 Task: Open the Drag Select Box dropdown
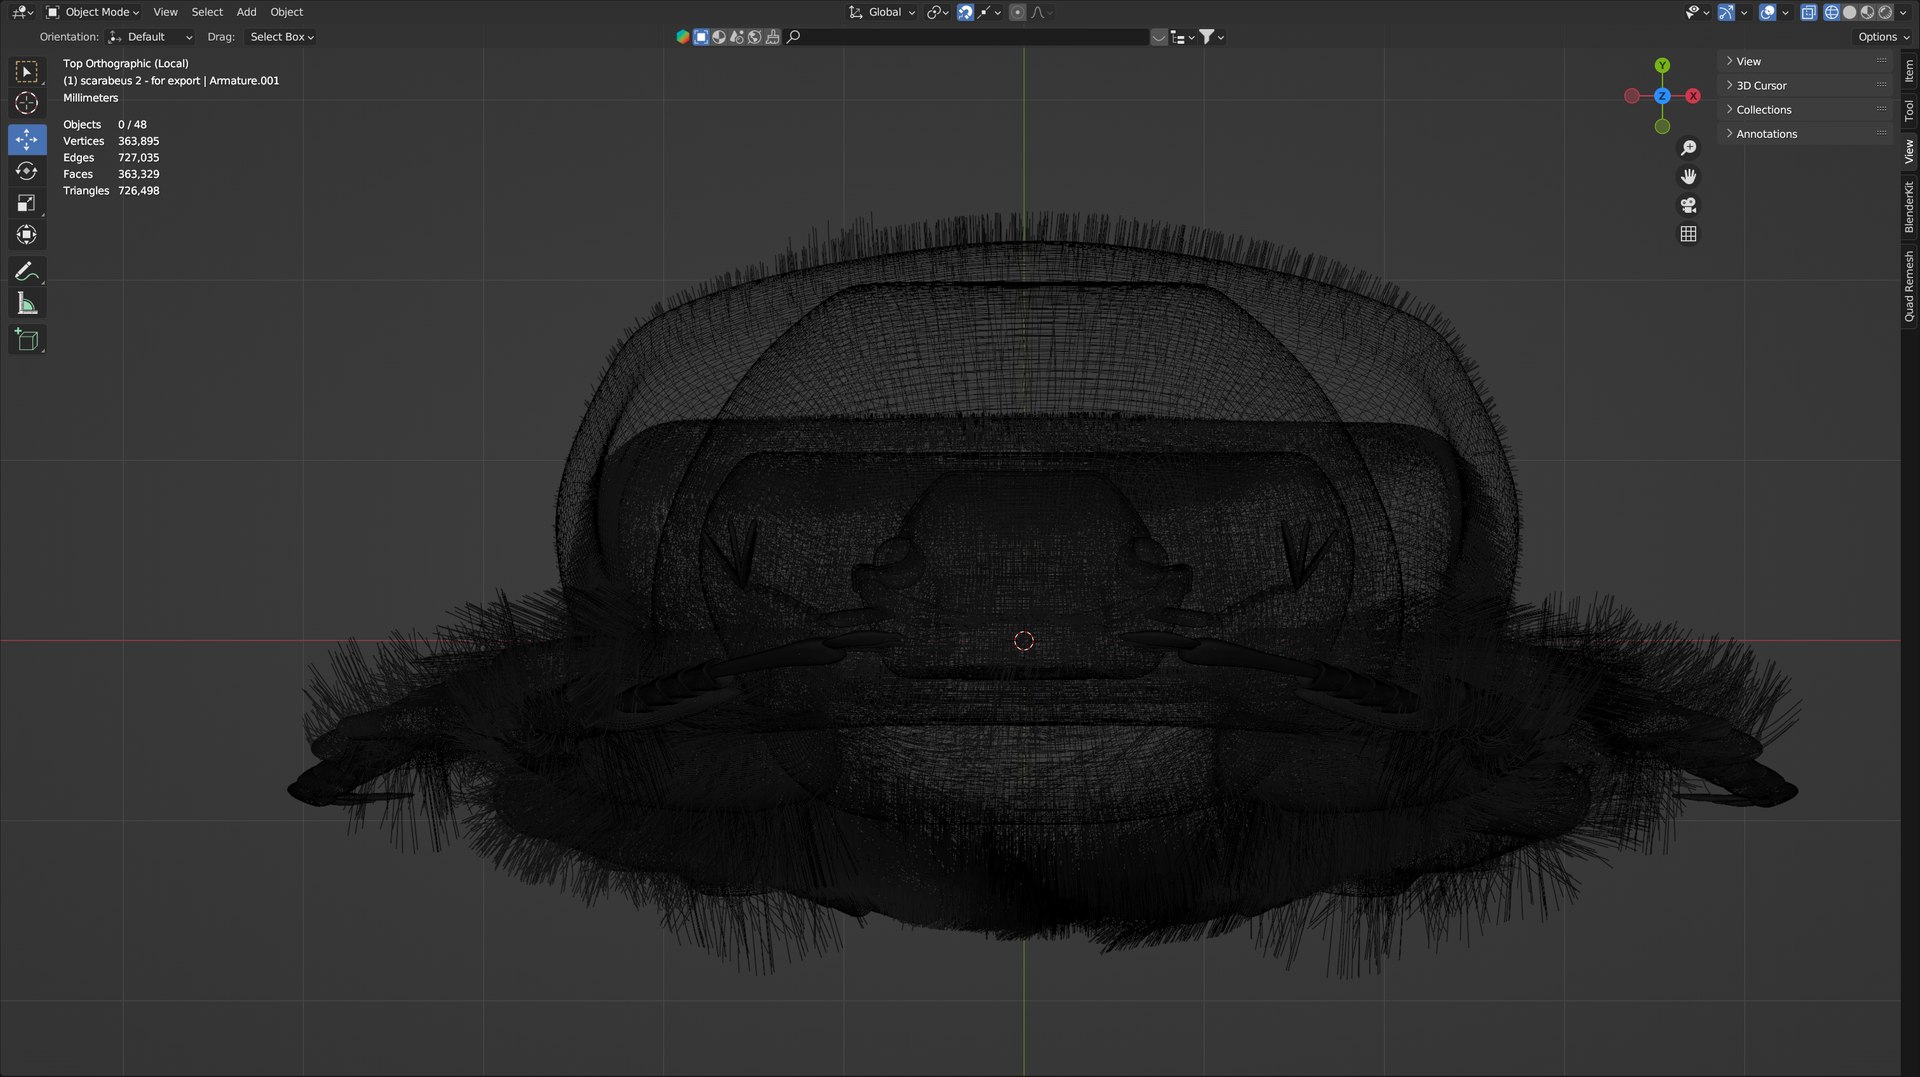[x=281, y=37]
